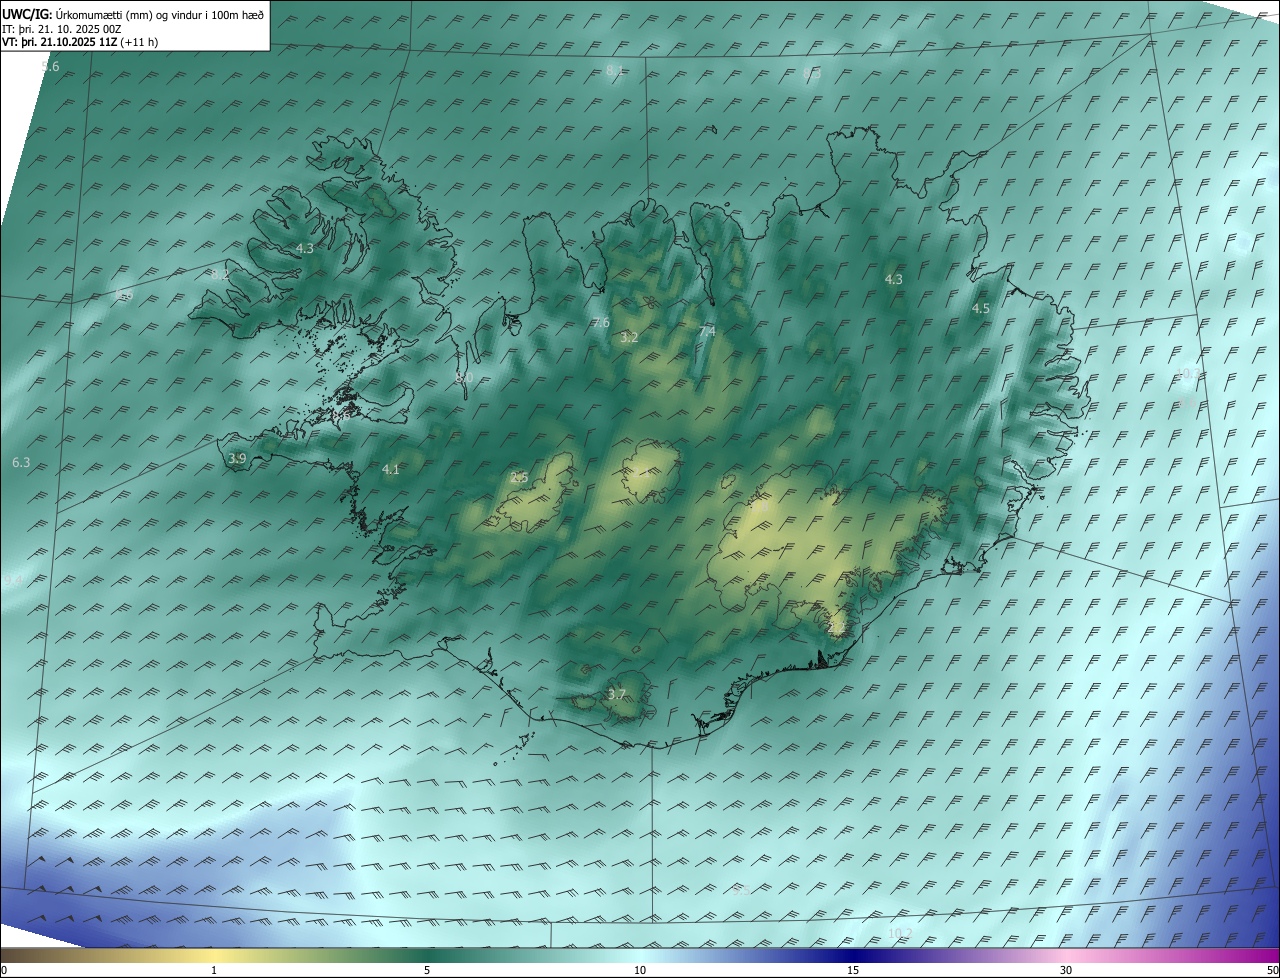Click the 7.6 value label
The image size is (1280, 978).
[601, 322]
